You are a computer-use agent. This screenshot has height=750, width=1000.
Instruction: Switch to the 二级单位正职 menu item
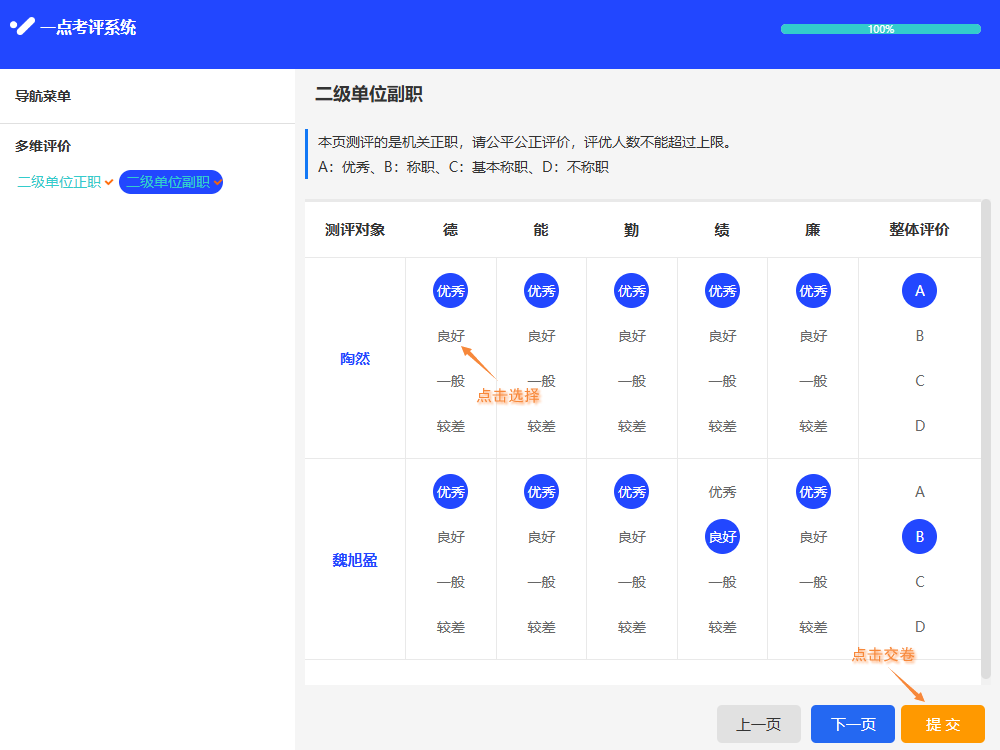point(58,182)
